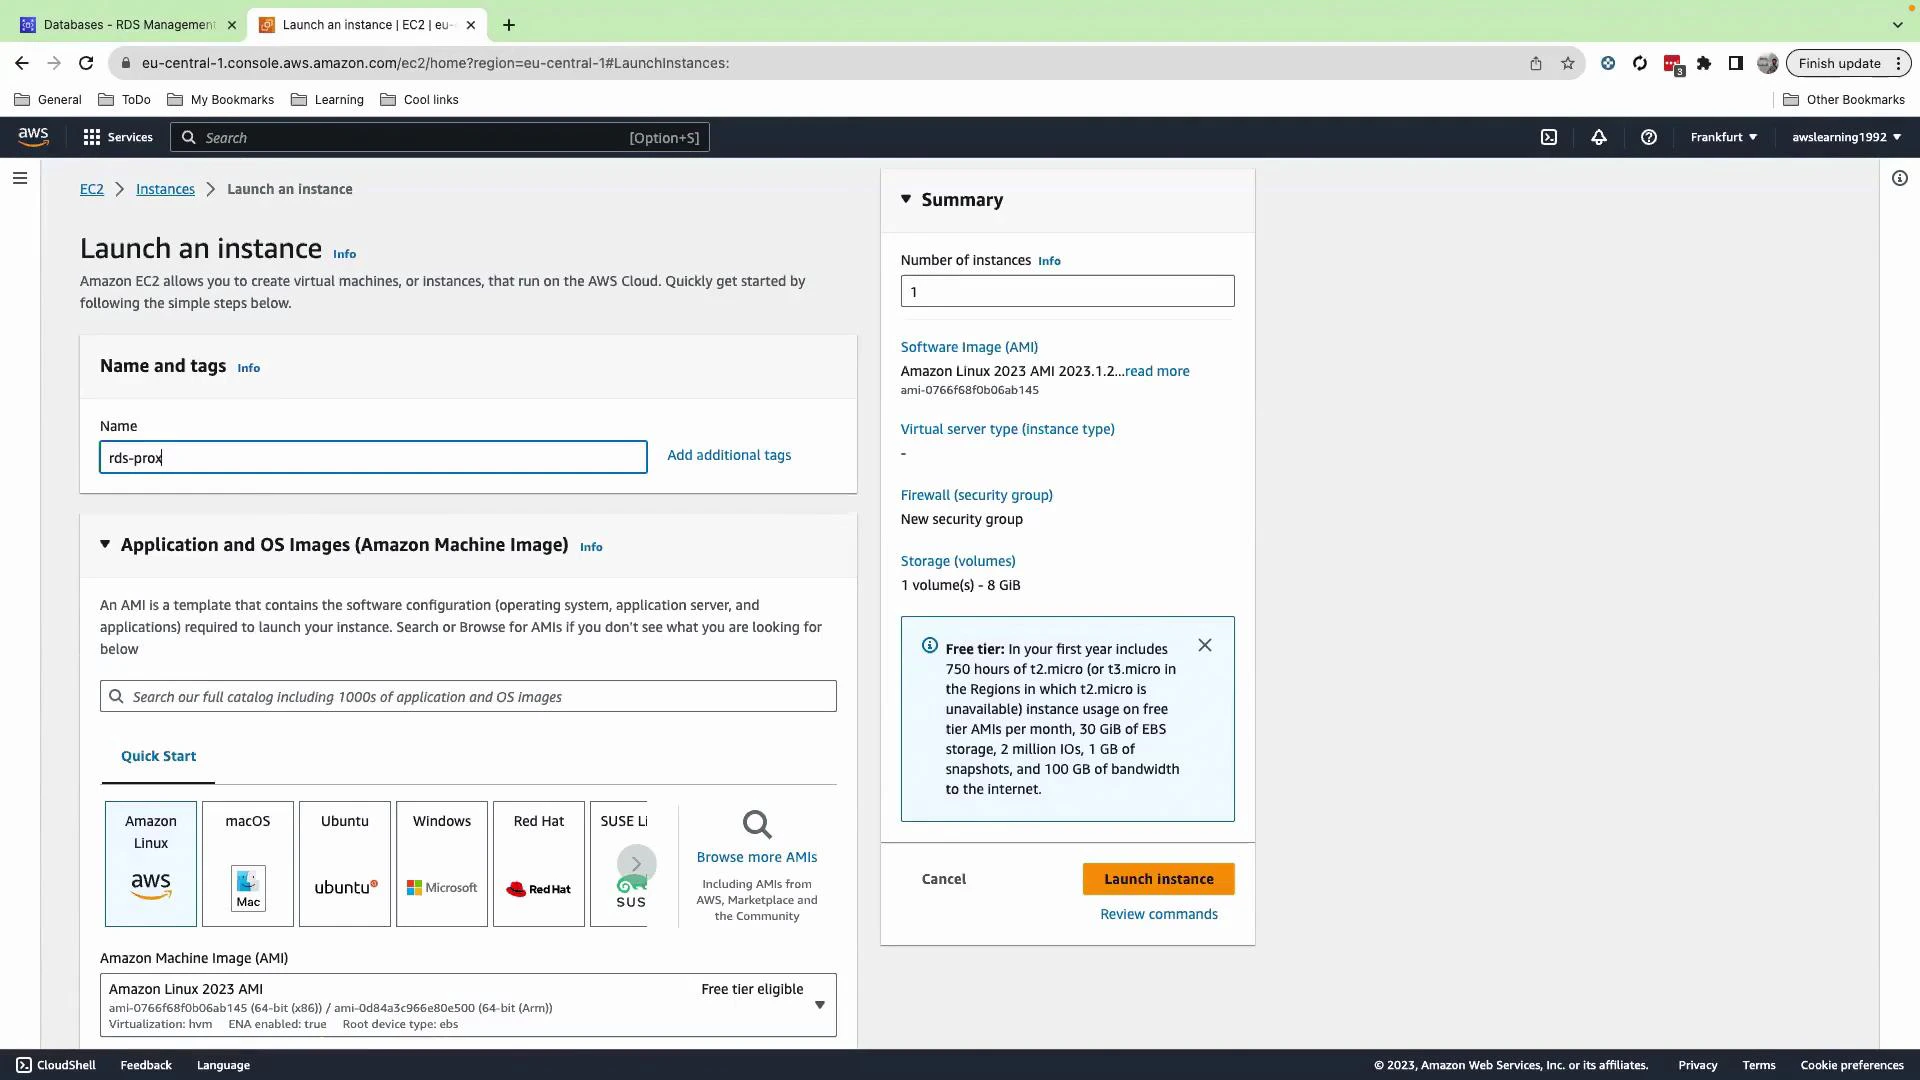Open the tab list chevron in browser
Image resolution: width=1920 pixels, height=1080 pixels.
1898,25
